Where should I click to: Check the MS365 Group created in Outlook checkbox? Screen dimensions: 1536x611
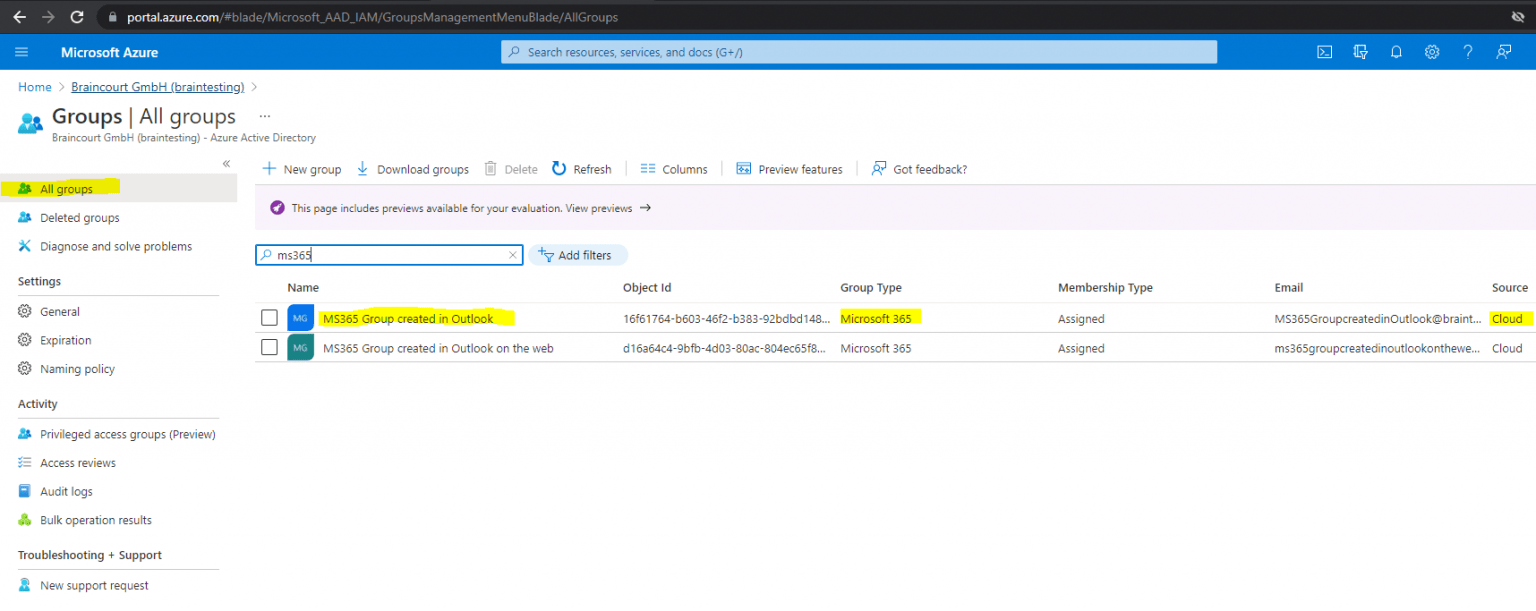[x=269, y=317]
